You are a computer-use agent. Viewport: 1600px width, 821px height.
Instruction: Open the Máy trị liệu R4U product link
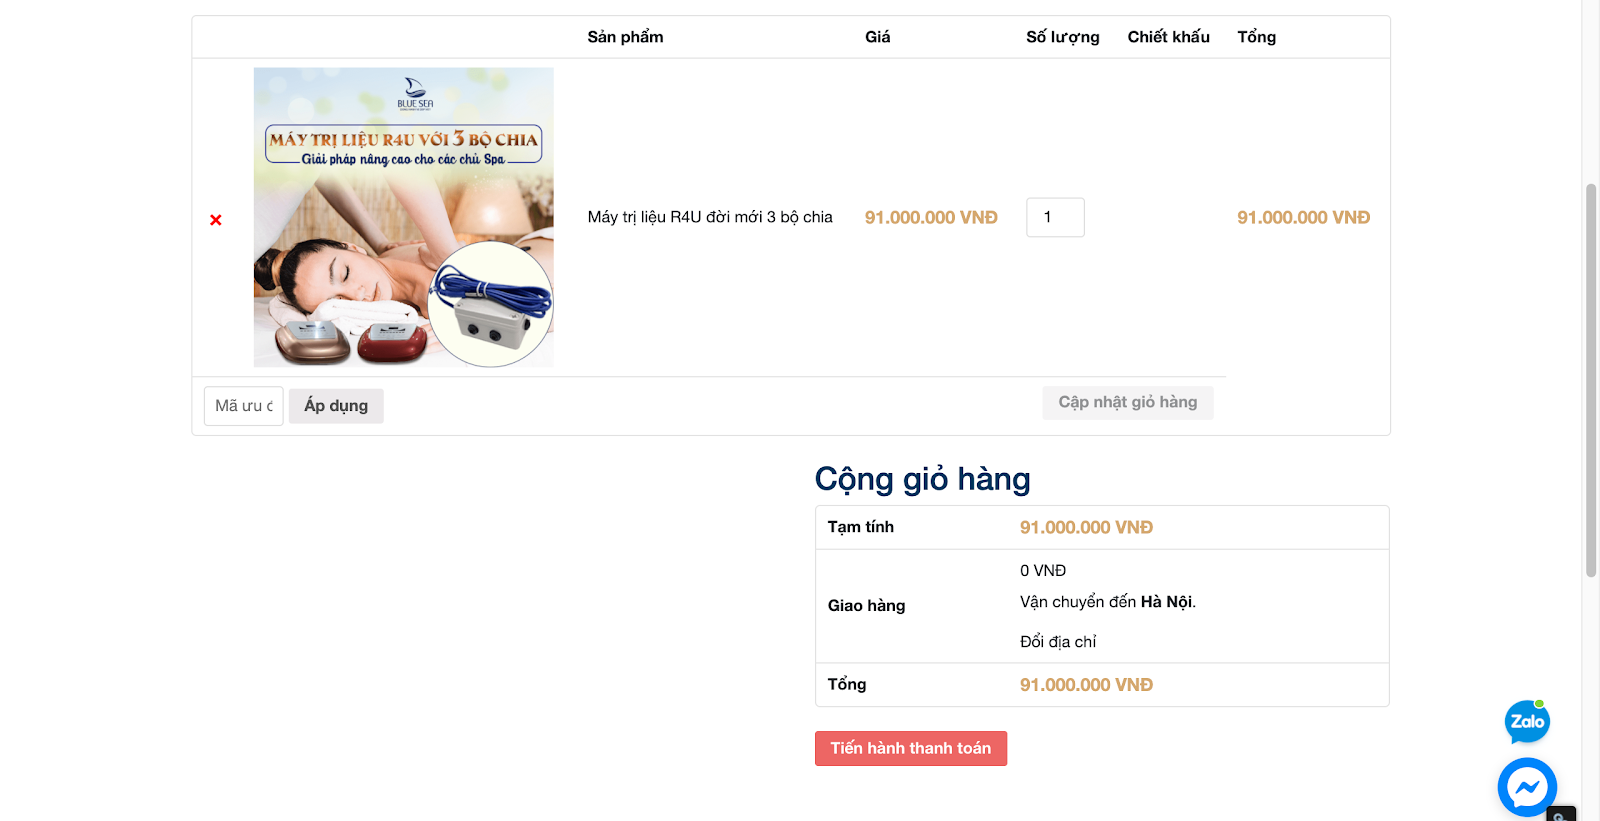[710, 217]
